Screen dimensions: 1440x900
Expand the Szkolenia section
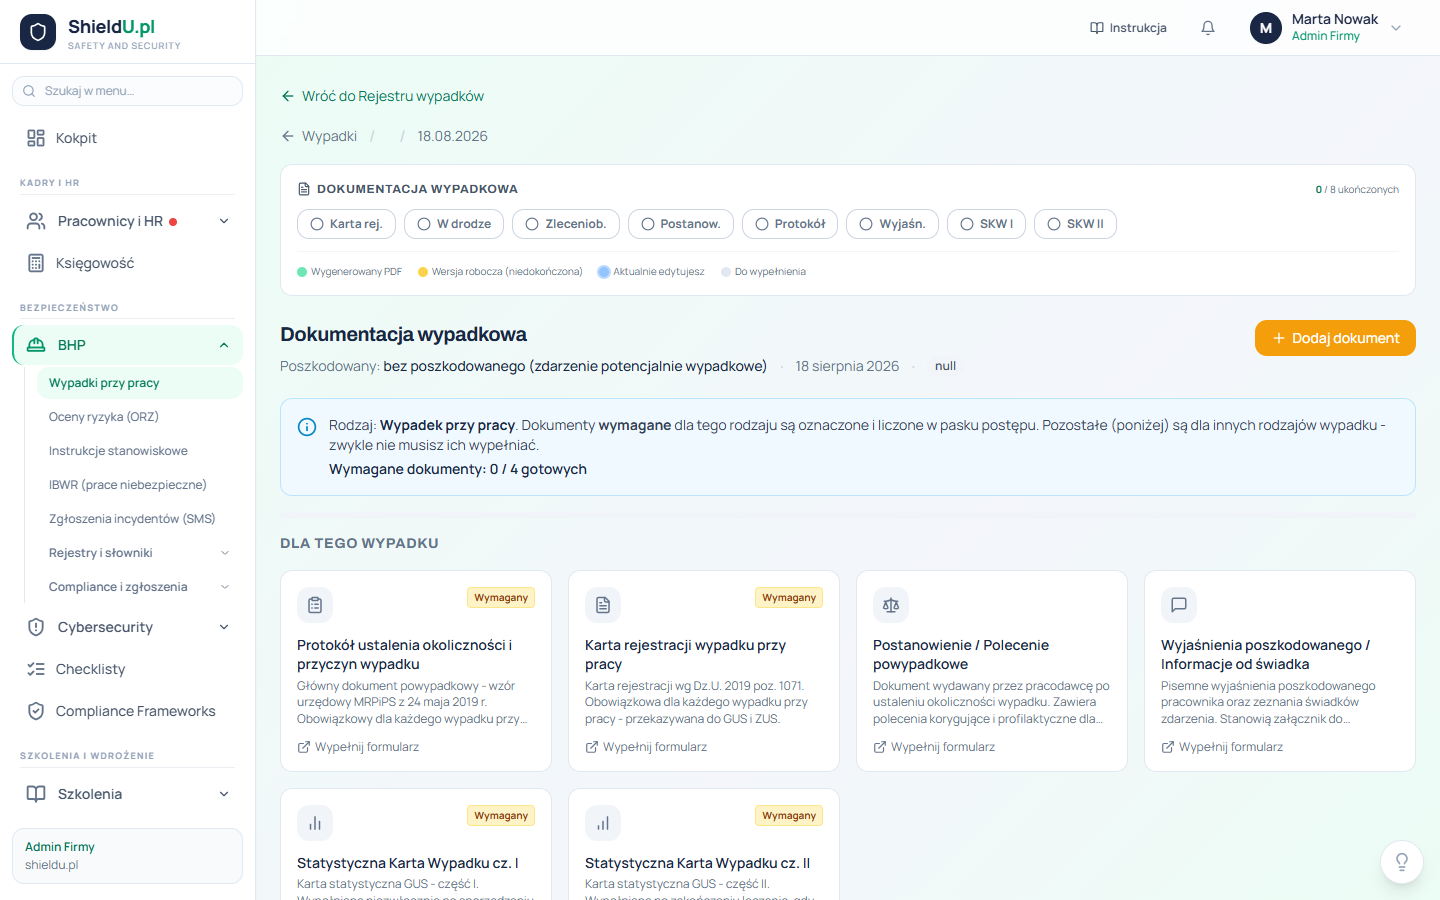coord(127,794)
